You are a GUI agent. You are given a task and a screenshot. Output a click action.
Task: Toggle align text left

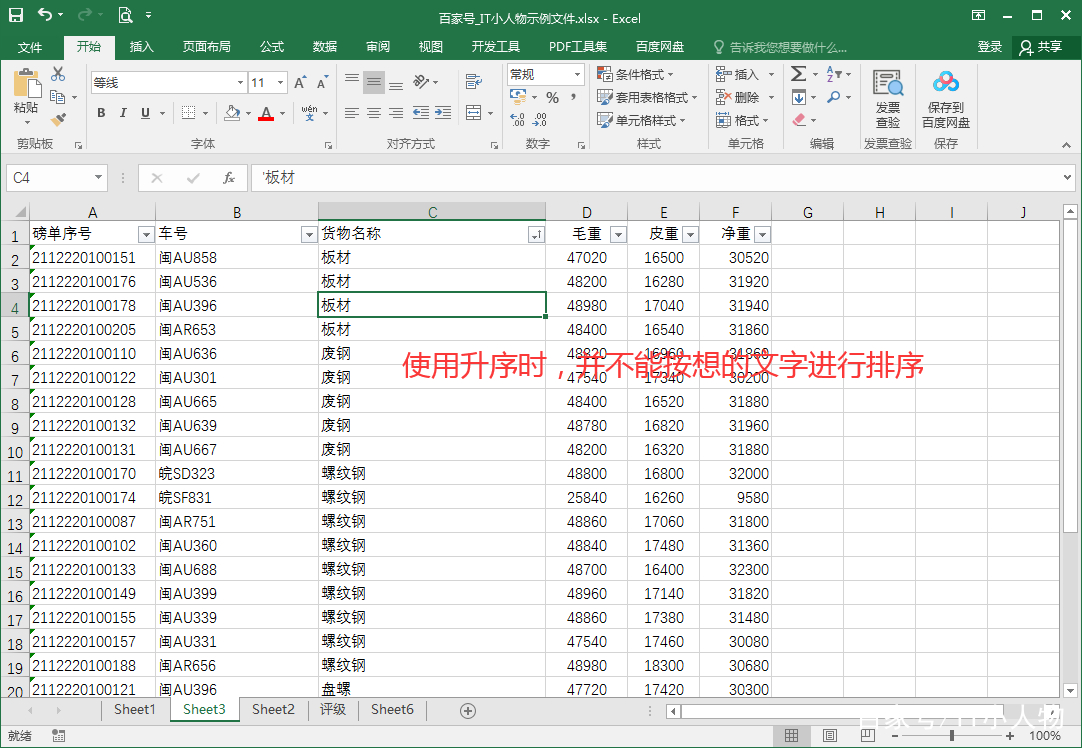tap(352, 112)
